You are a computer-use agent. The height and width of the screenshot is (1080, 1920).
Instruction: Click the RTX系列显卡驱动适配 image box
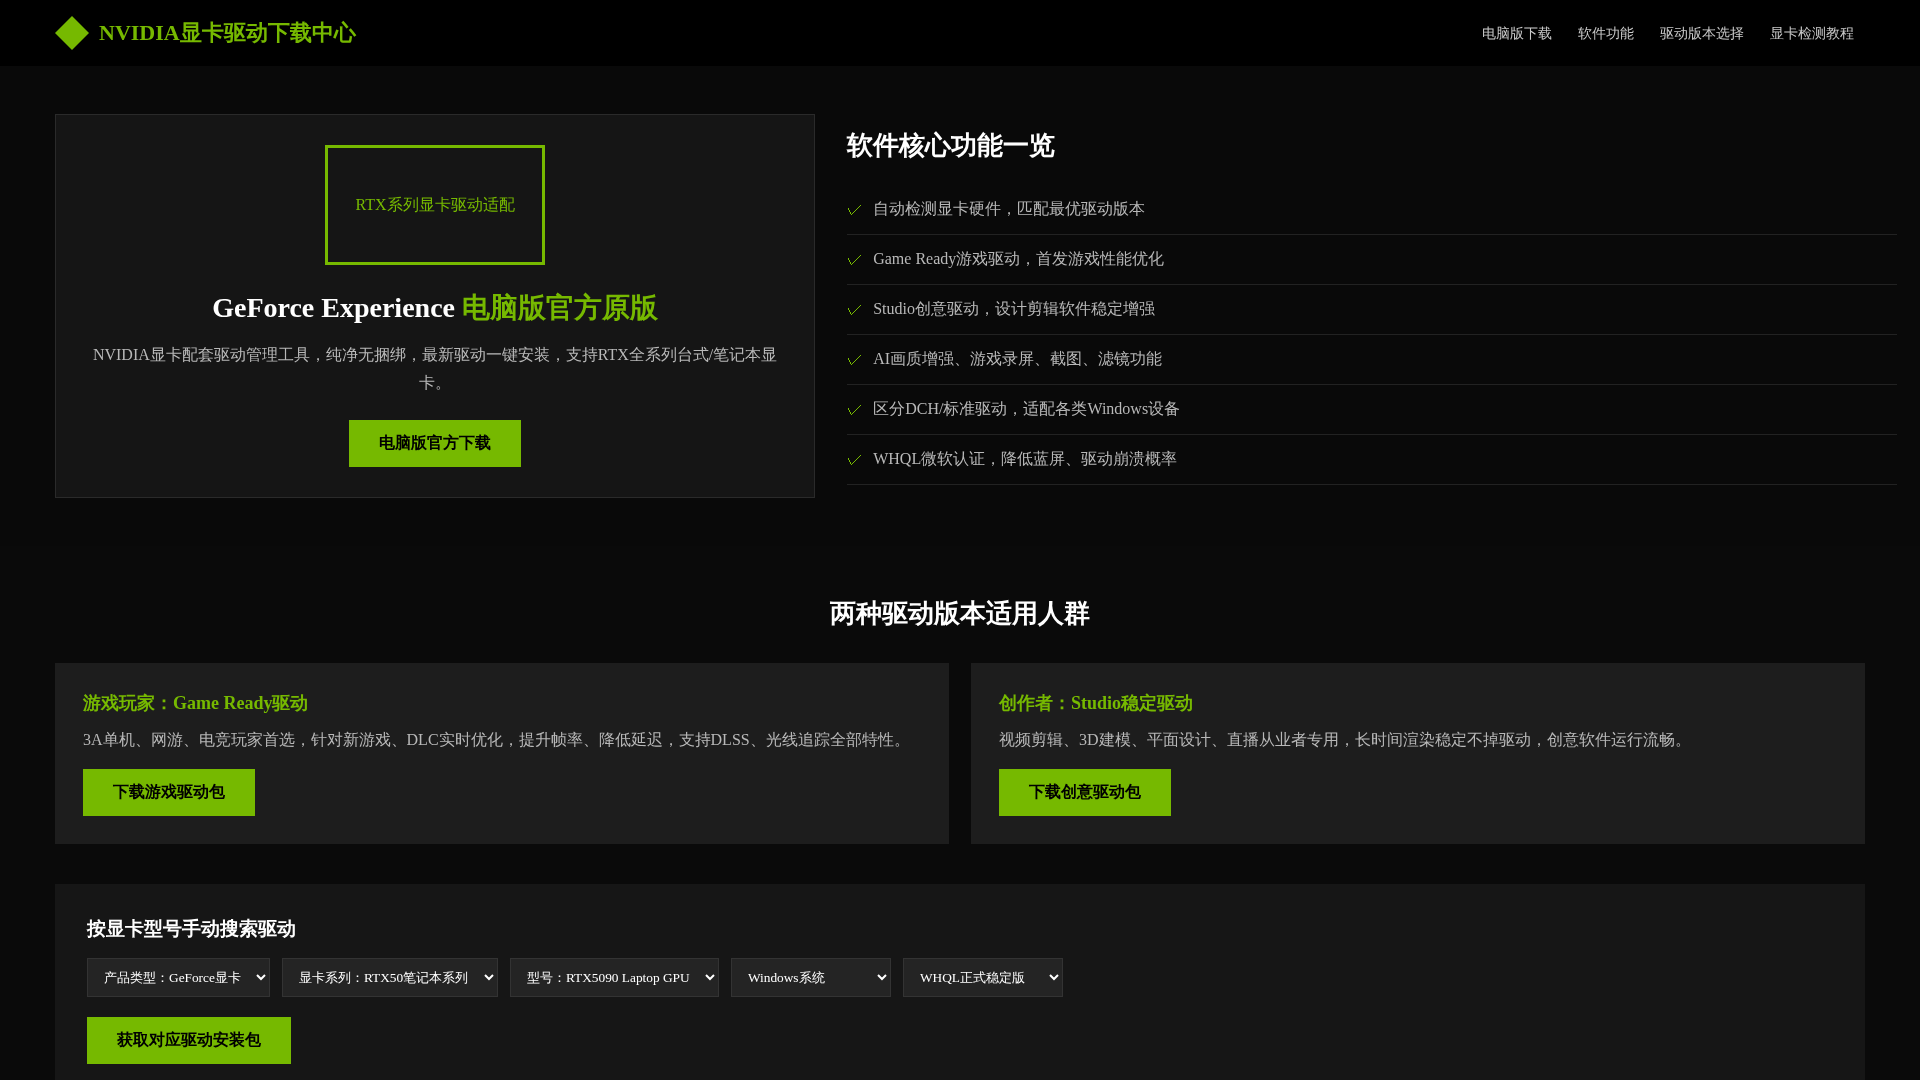(x=435, y=205)
